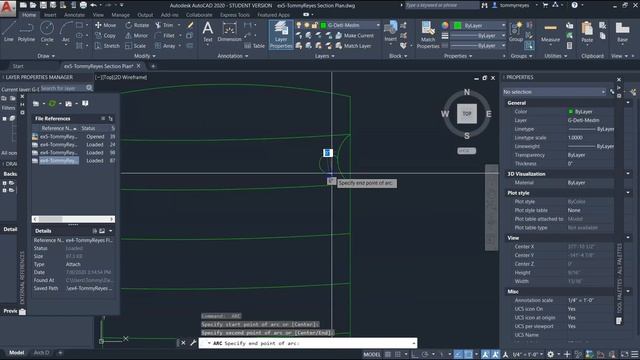
Task: Click the Copy command
Action: [x=106, y=36]
